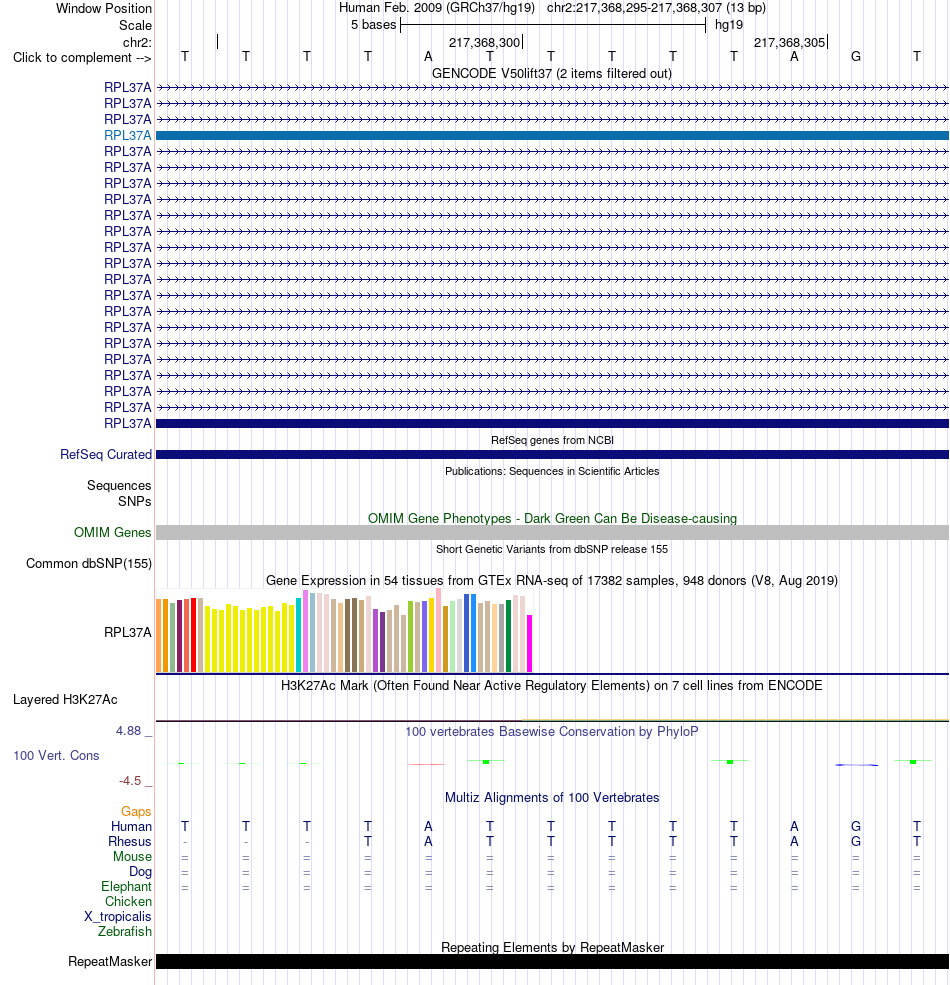Viewport: 950px width, 985px height.
Task: Click the '5 bases' scale text
Action: click(373, 24)
